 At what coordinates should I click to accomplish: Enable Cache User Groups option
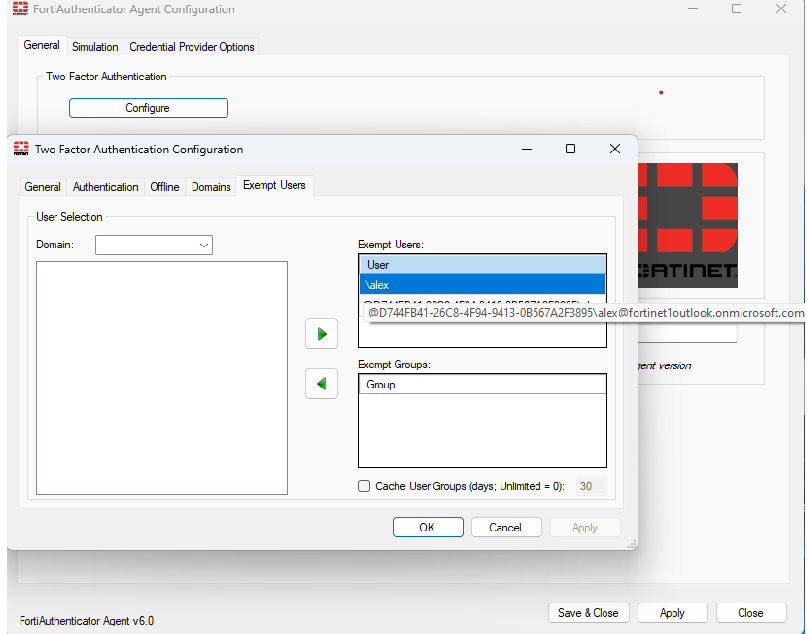365,486
